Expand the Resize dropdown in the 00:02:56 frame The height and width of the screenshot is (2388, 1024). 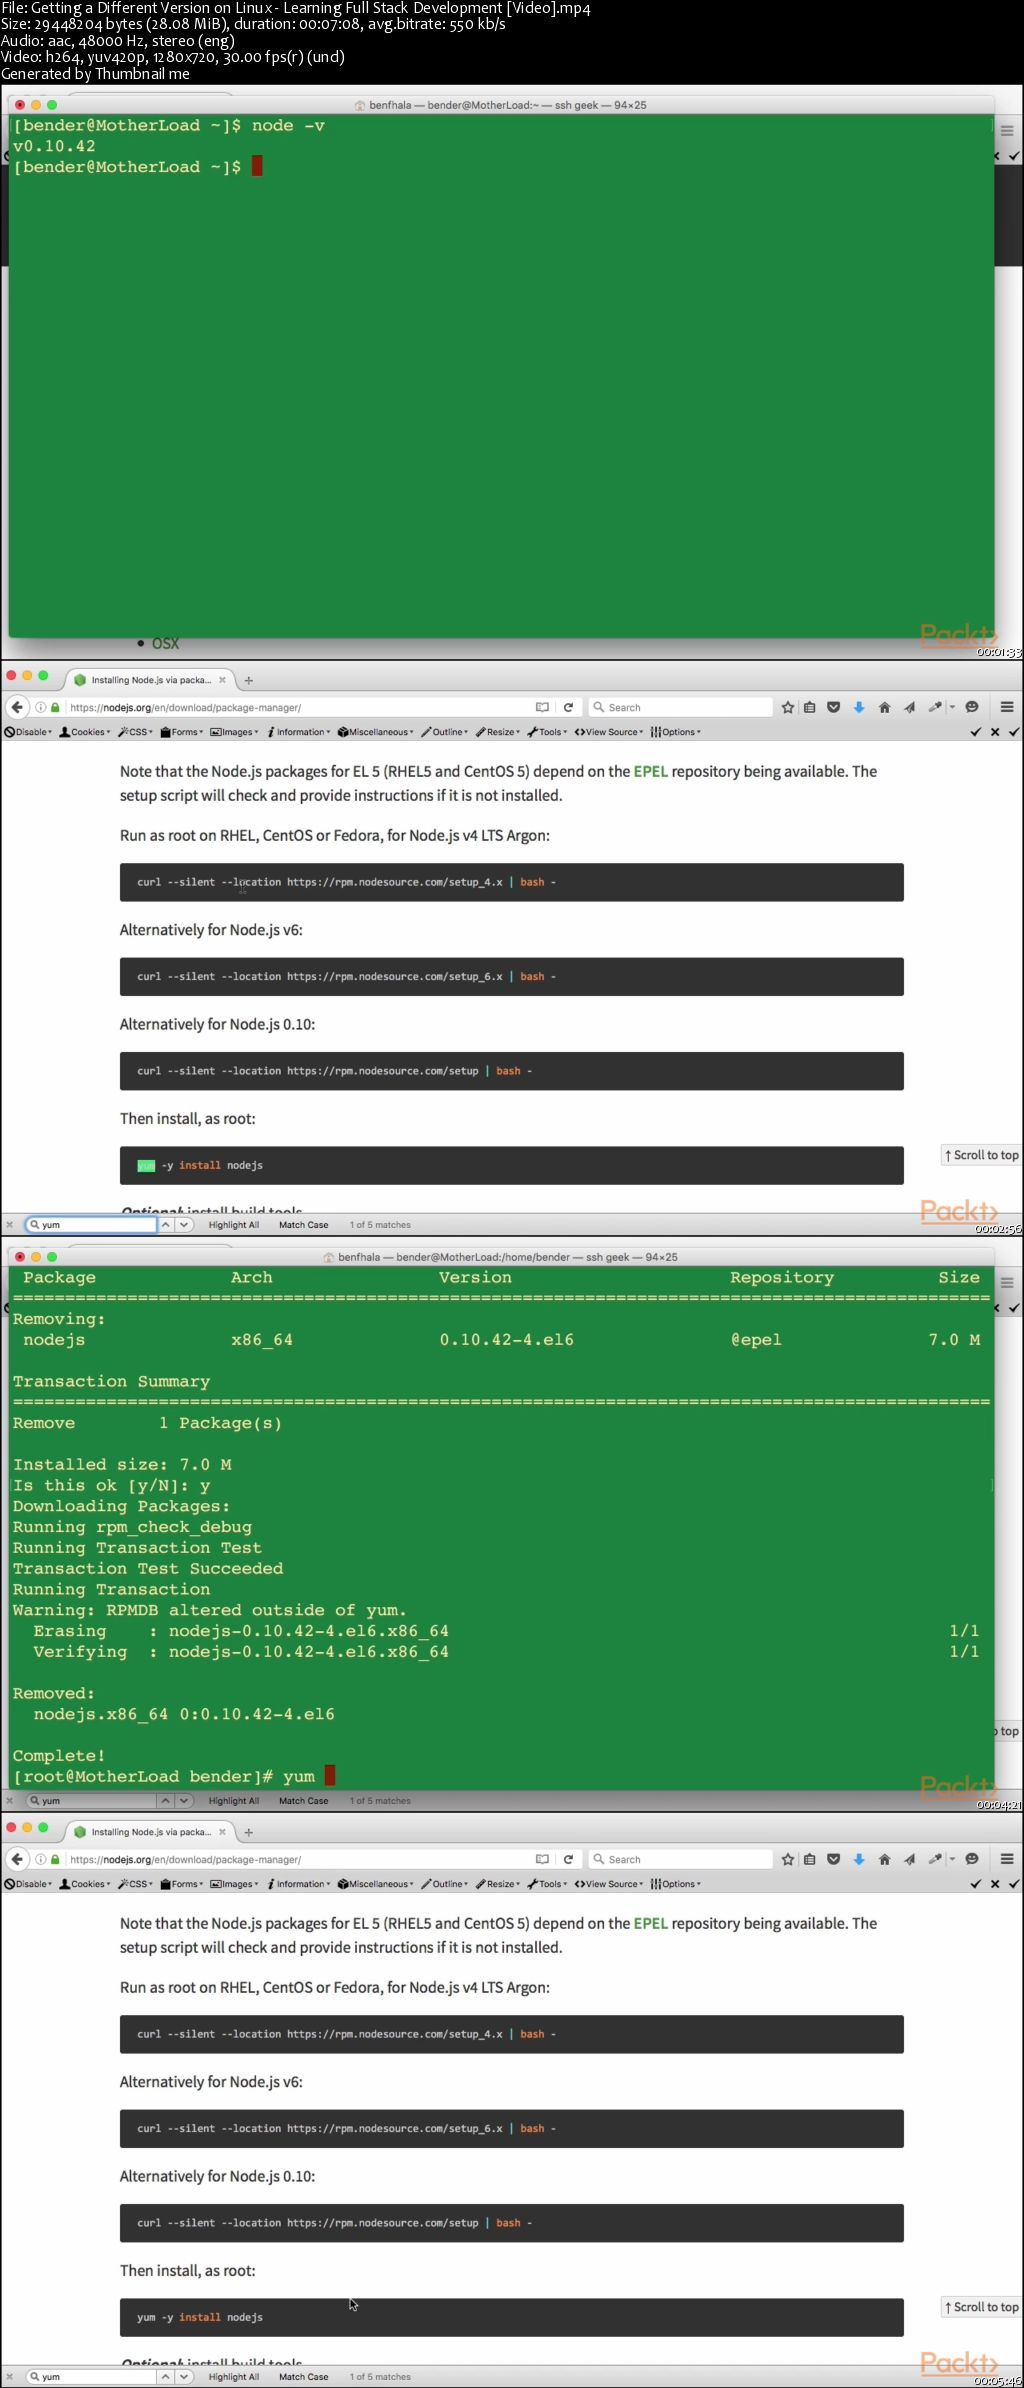pyautogui.click(x=498, y=732)
